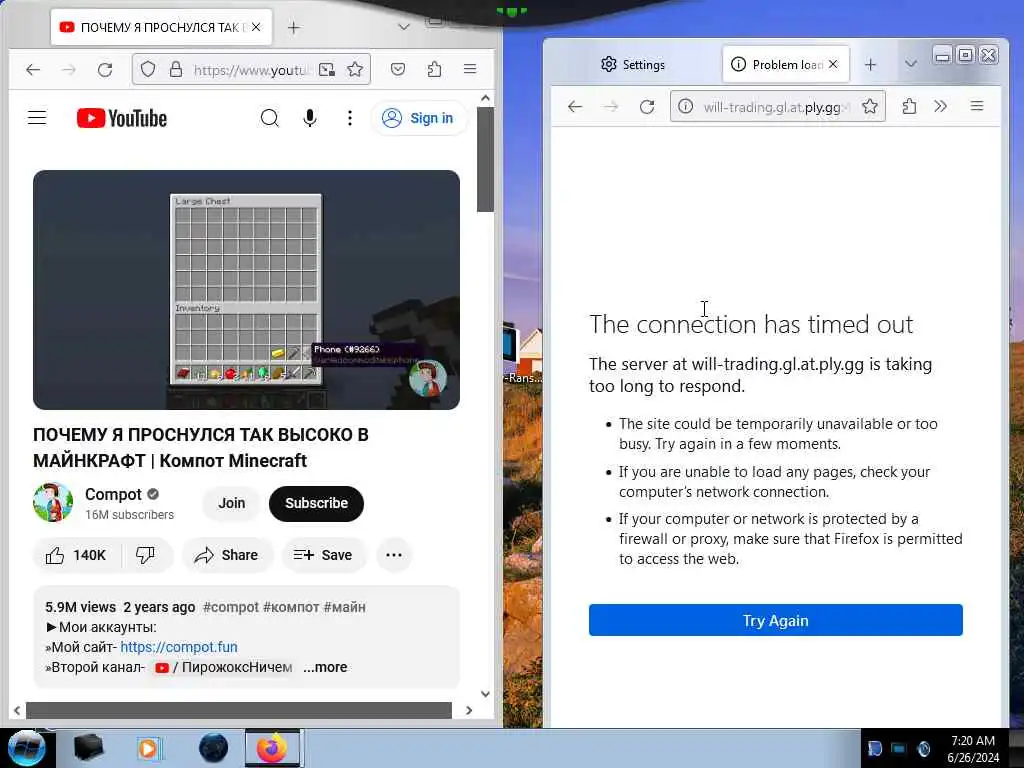Reload the timed out page
Viewport: 1024px width, 768px height.
point(647,106)
